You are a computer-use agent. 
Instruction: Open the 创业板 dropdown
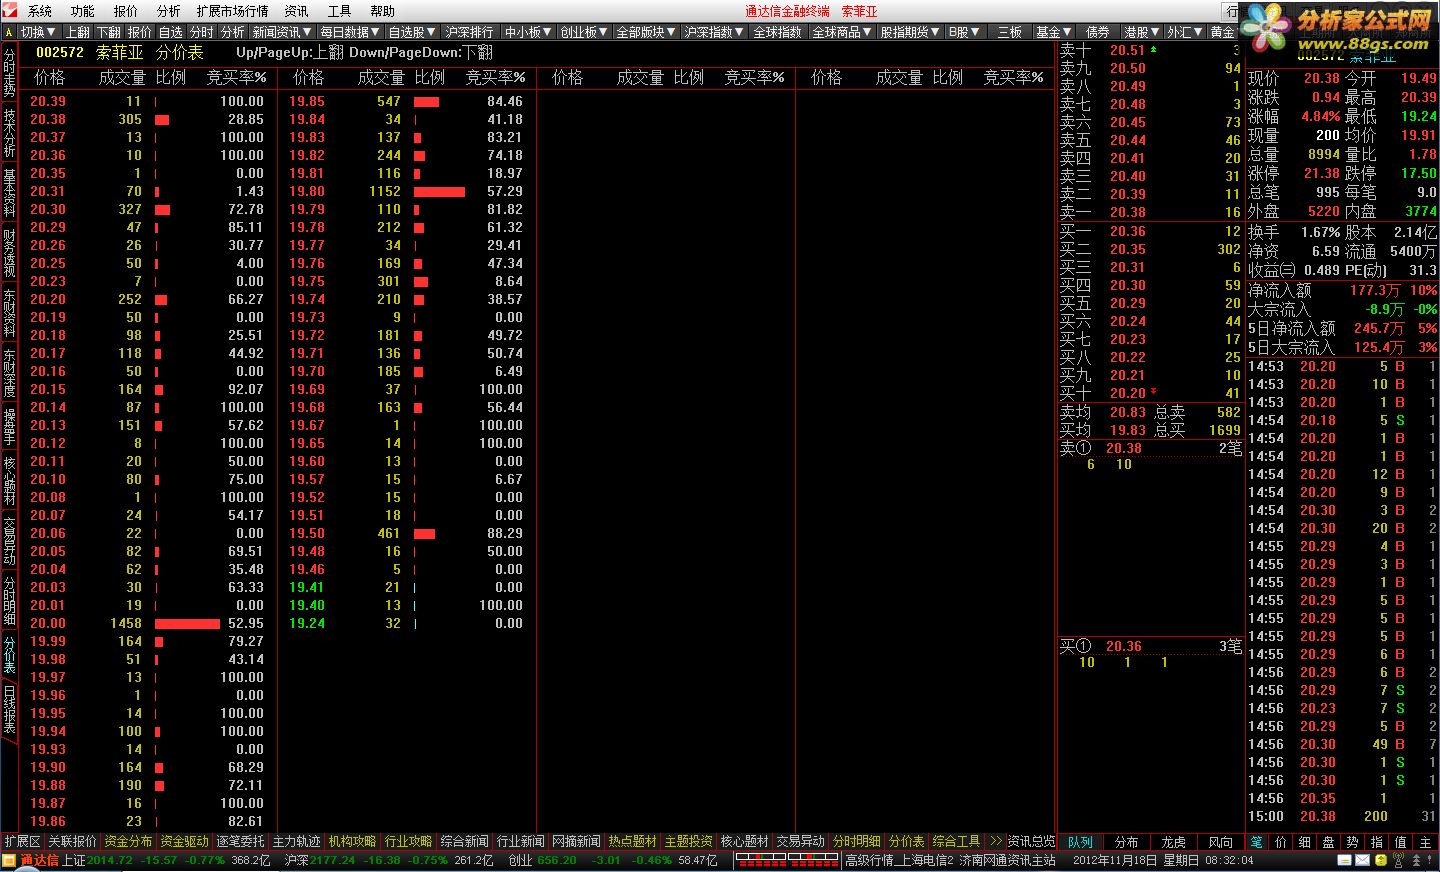pos(584,32)
